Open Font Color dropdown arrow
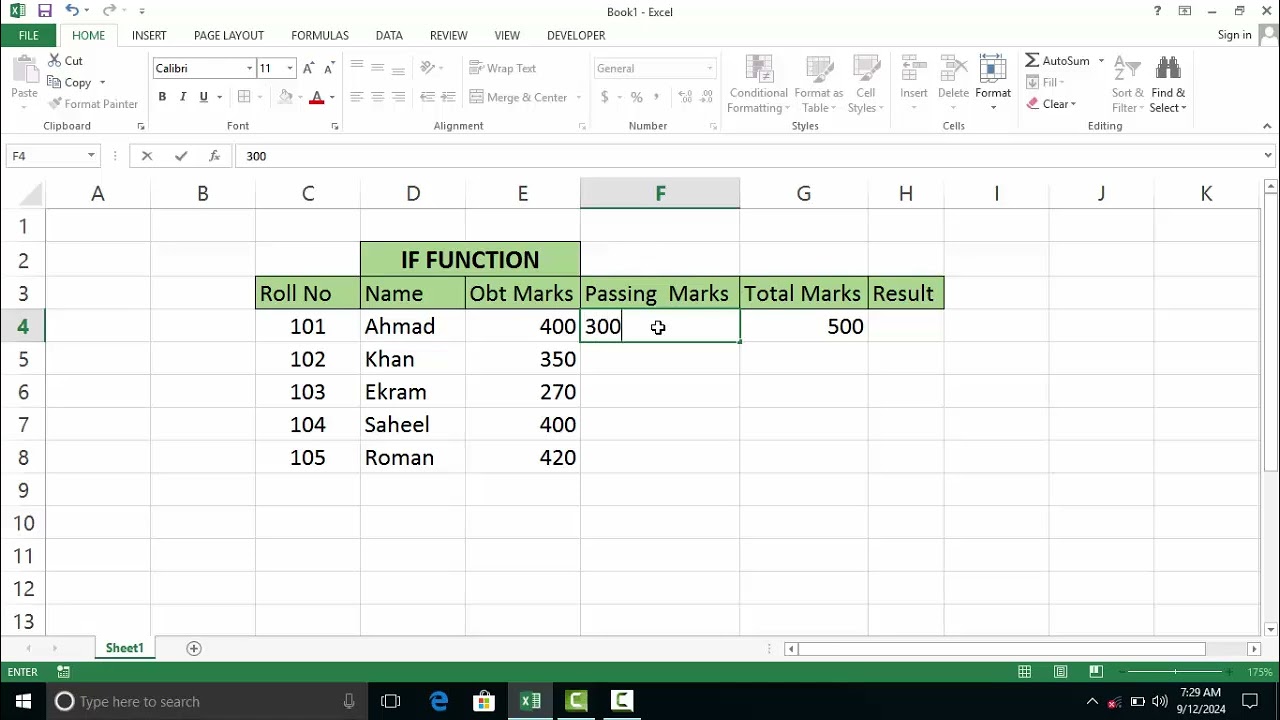Viewport: 1280px width, 720px height. tap(332, 97)
